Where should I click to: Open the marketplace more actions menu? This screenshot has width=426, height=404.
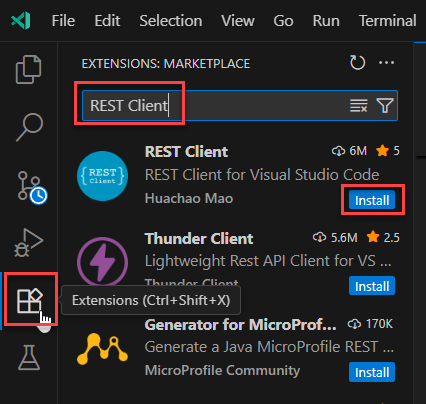pos(387,63)
